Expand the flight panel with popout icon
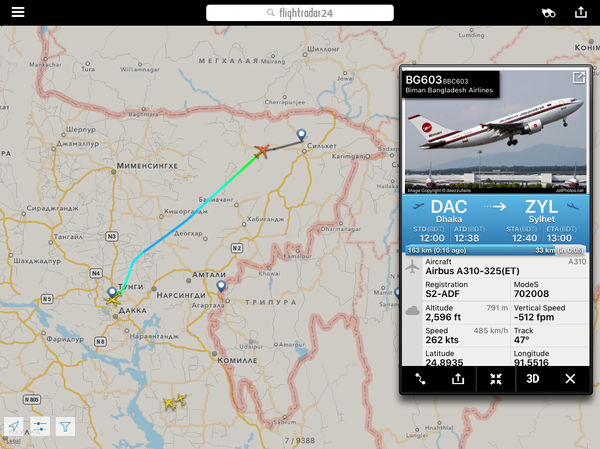The width and height of the screenshot is (600, 449). click(x=578, y=78)
